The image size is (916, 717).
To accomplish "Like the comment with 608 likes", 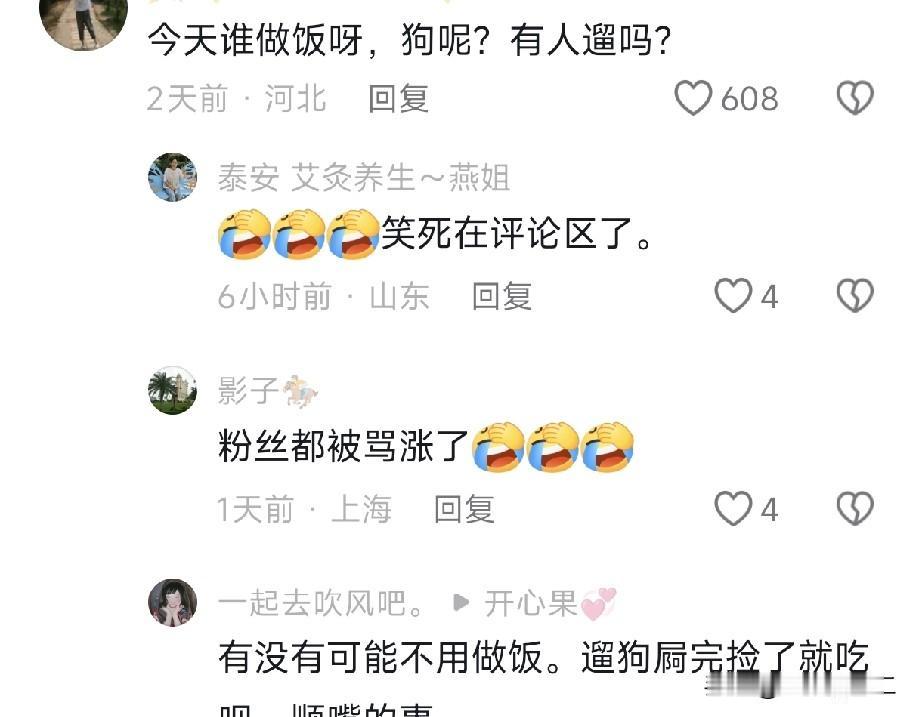I will click(693, 98).
